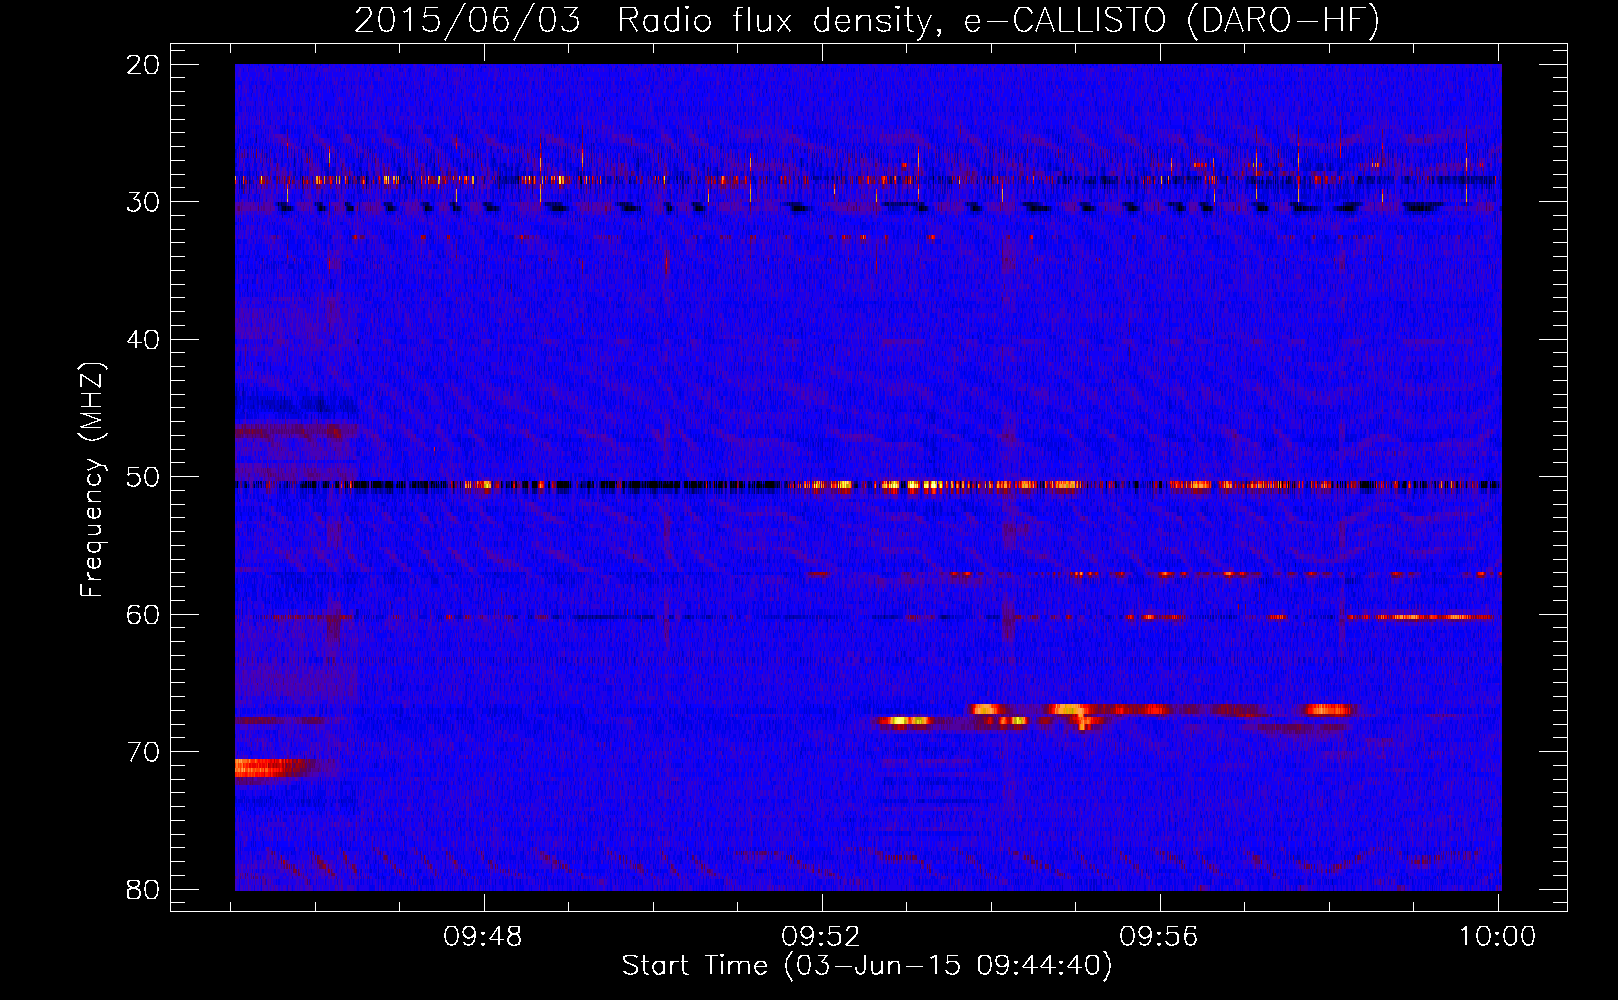The height and width of the screenshot is (1000, 1618).
Task: Click the 30 frequency tick label
Action: (143, 202)
